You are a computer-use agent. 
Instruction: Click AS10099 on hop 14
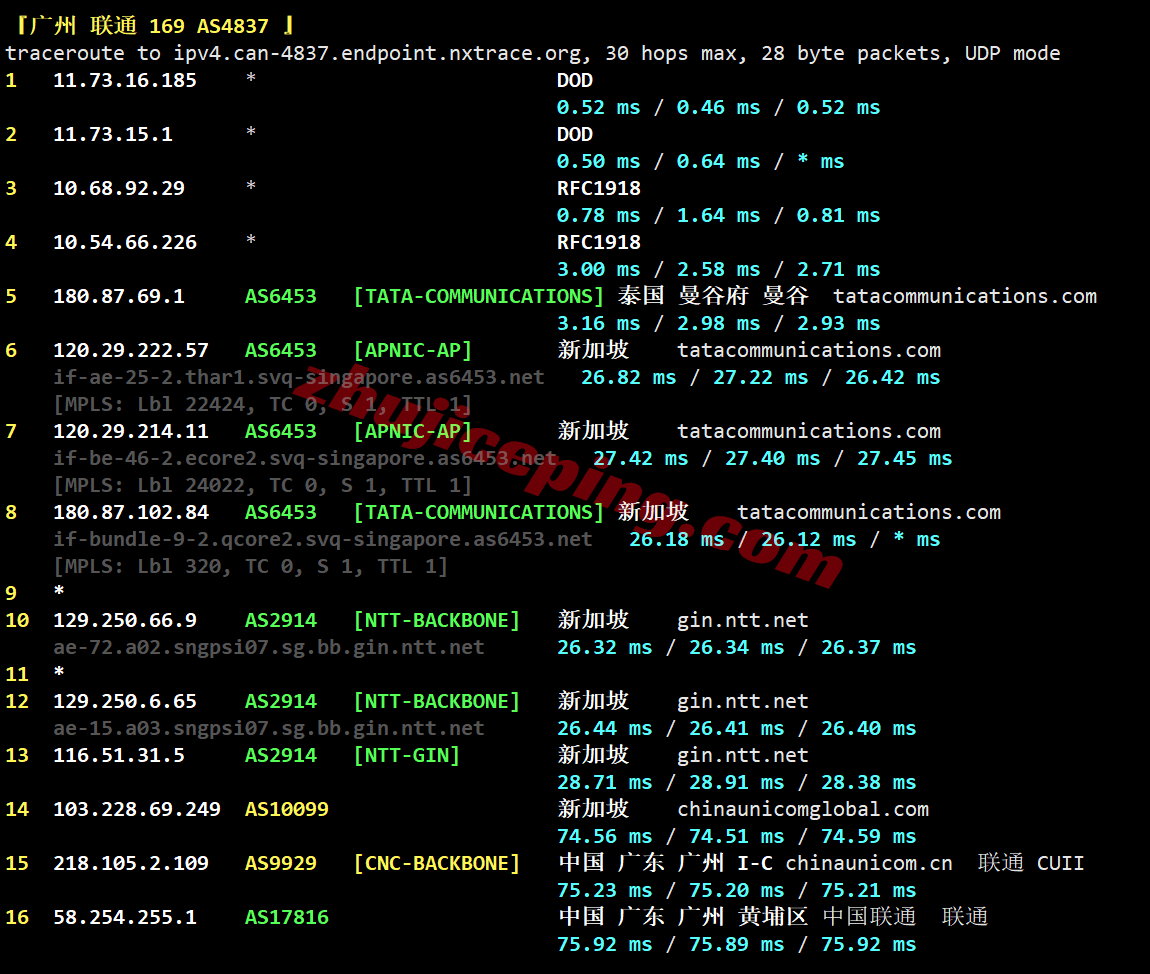pyautogui.click(x=287, y=809)
